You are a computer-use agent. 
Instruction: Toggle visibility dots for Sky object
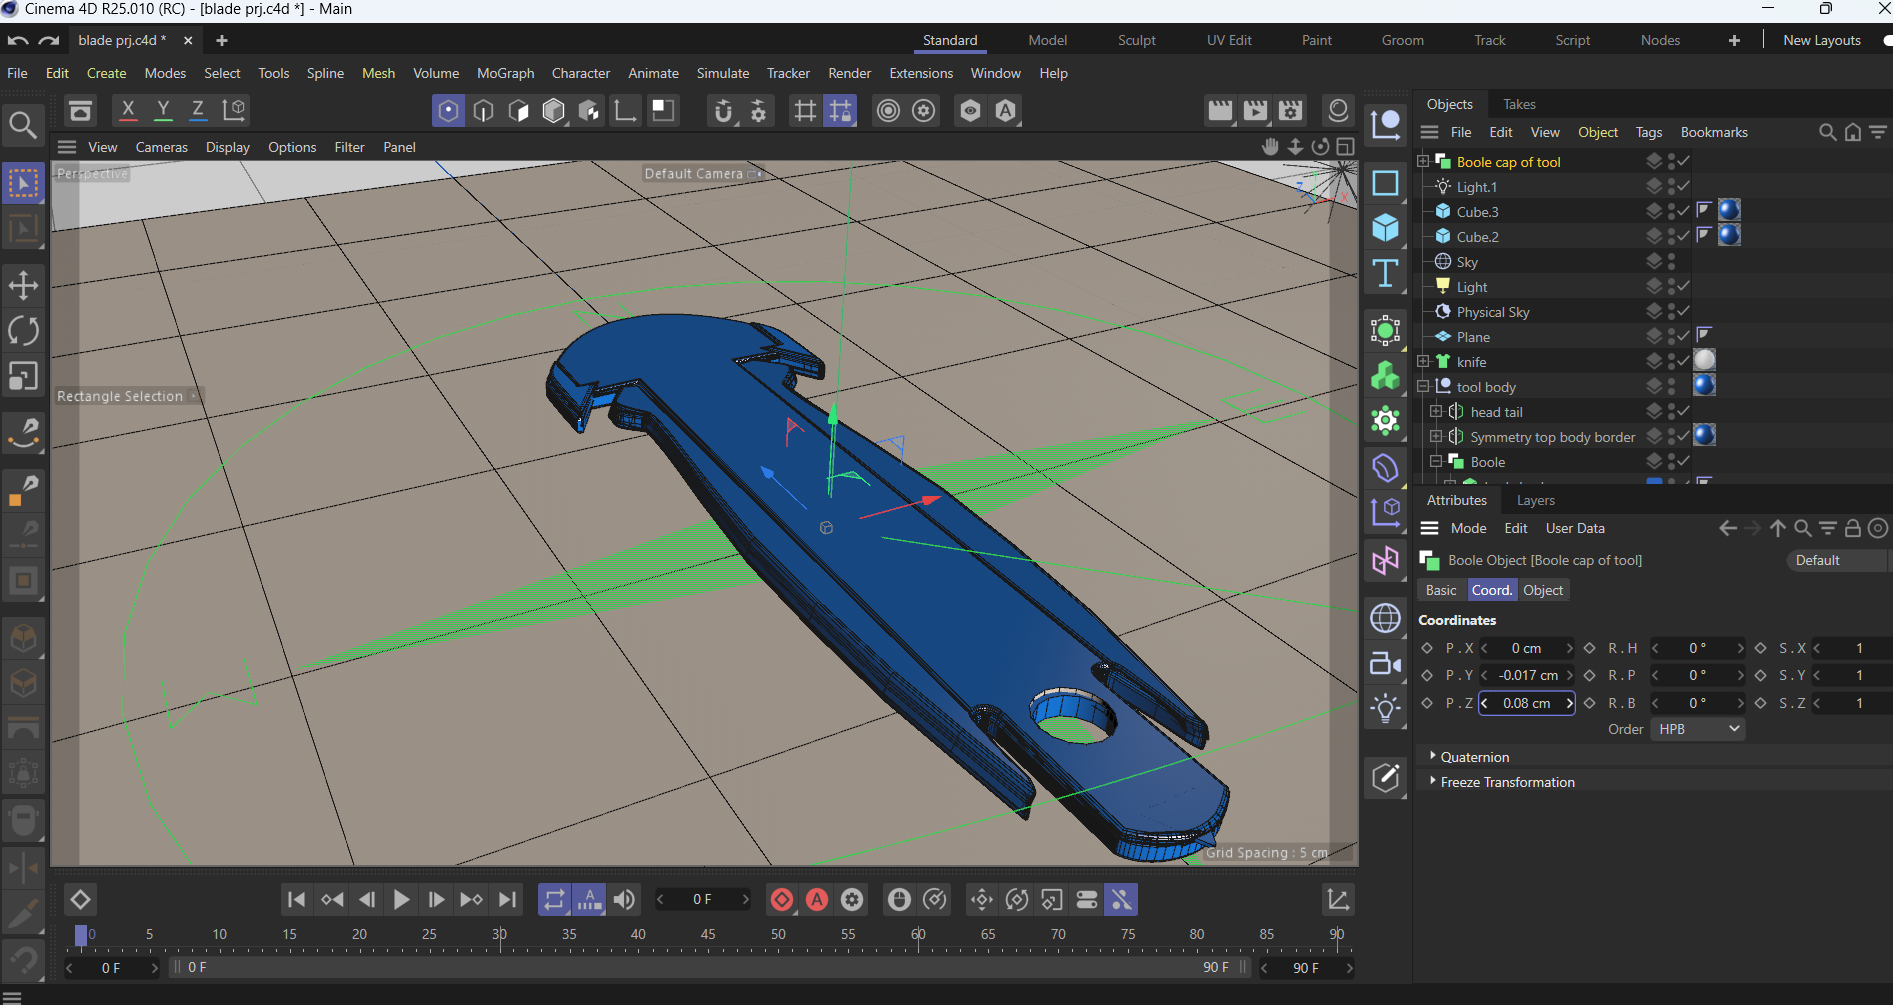tap(1671, 262)
